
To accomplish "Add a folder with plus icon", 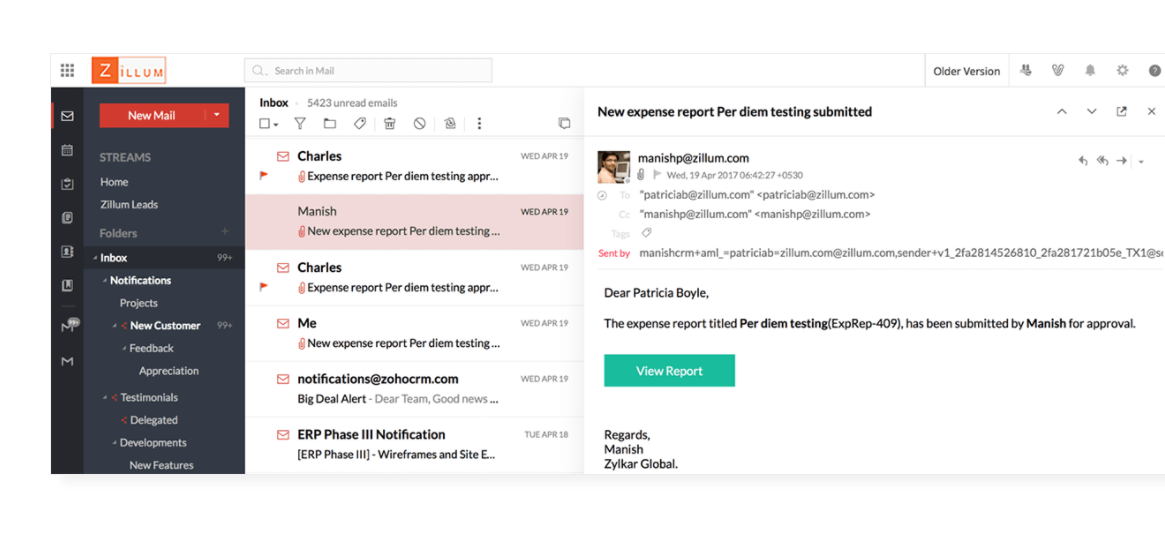I will tap(225, 232).
